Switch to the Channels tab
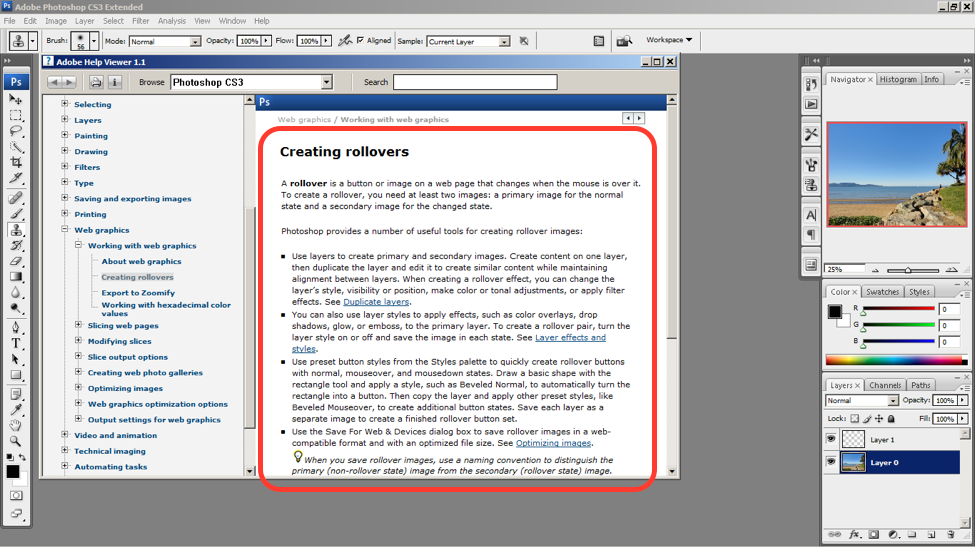975x548 pixels. point(884,385)
